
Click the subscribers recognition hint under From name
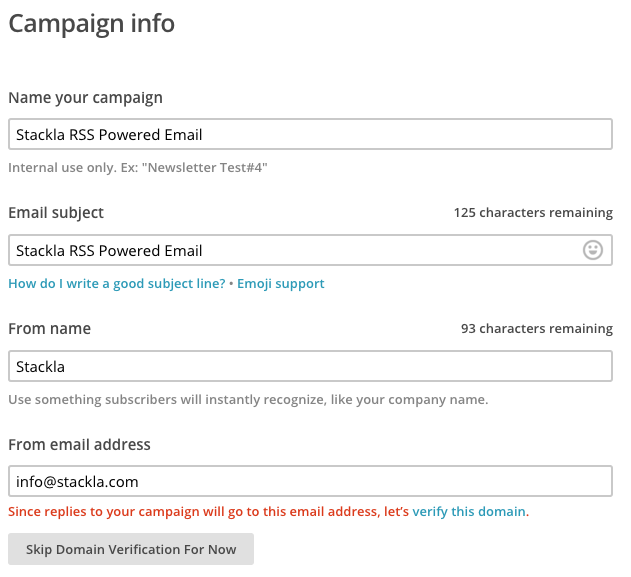(x=248, y=400)
